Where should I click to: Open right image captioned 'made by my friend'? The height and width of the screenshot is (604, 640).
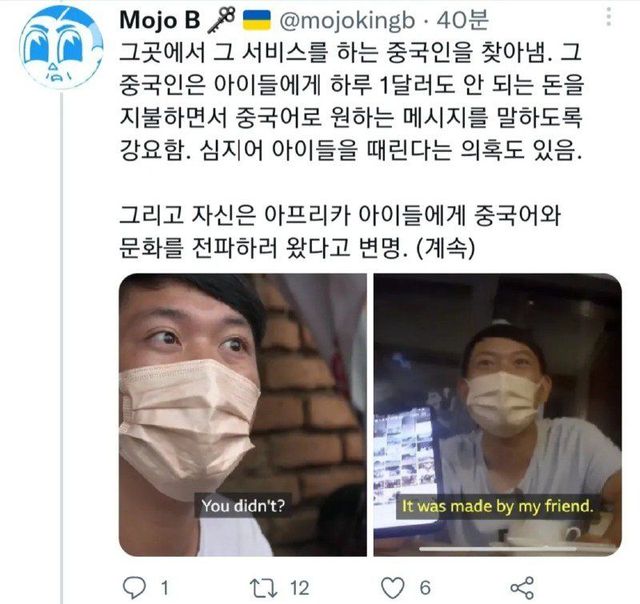point(498,415)
